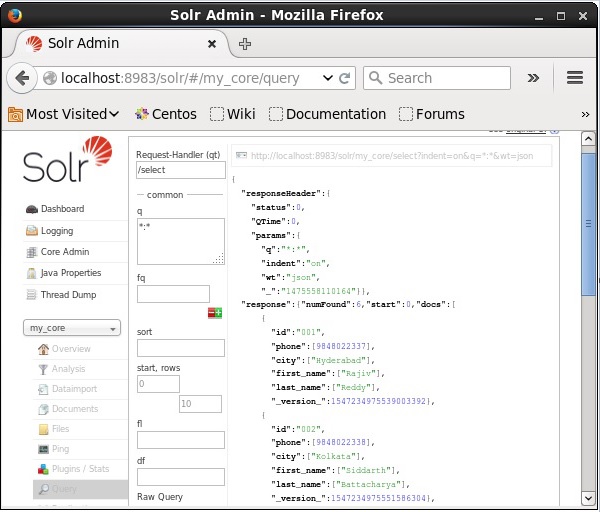
Task: Open the Firefox hamburger menu
Action: point(574,78)
